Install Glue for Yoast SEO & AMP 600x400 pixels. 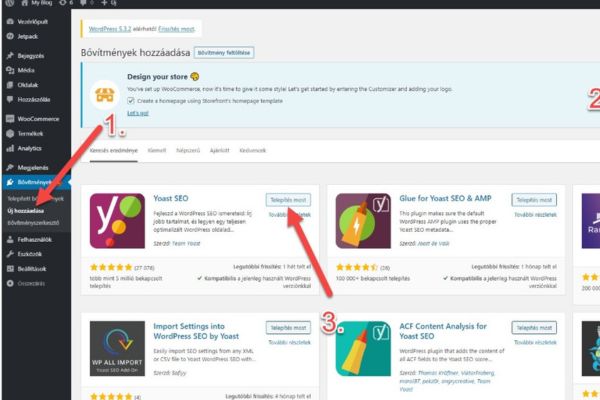pos(534,200)
